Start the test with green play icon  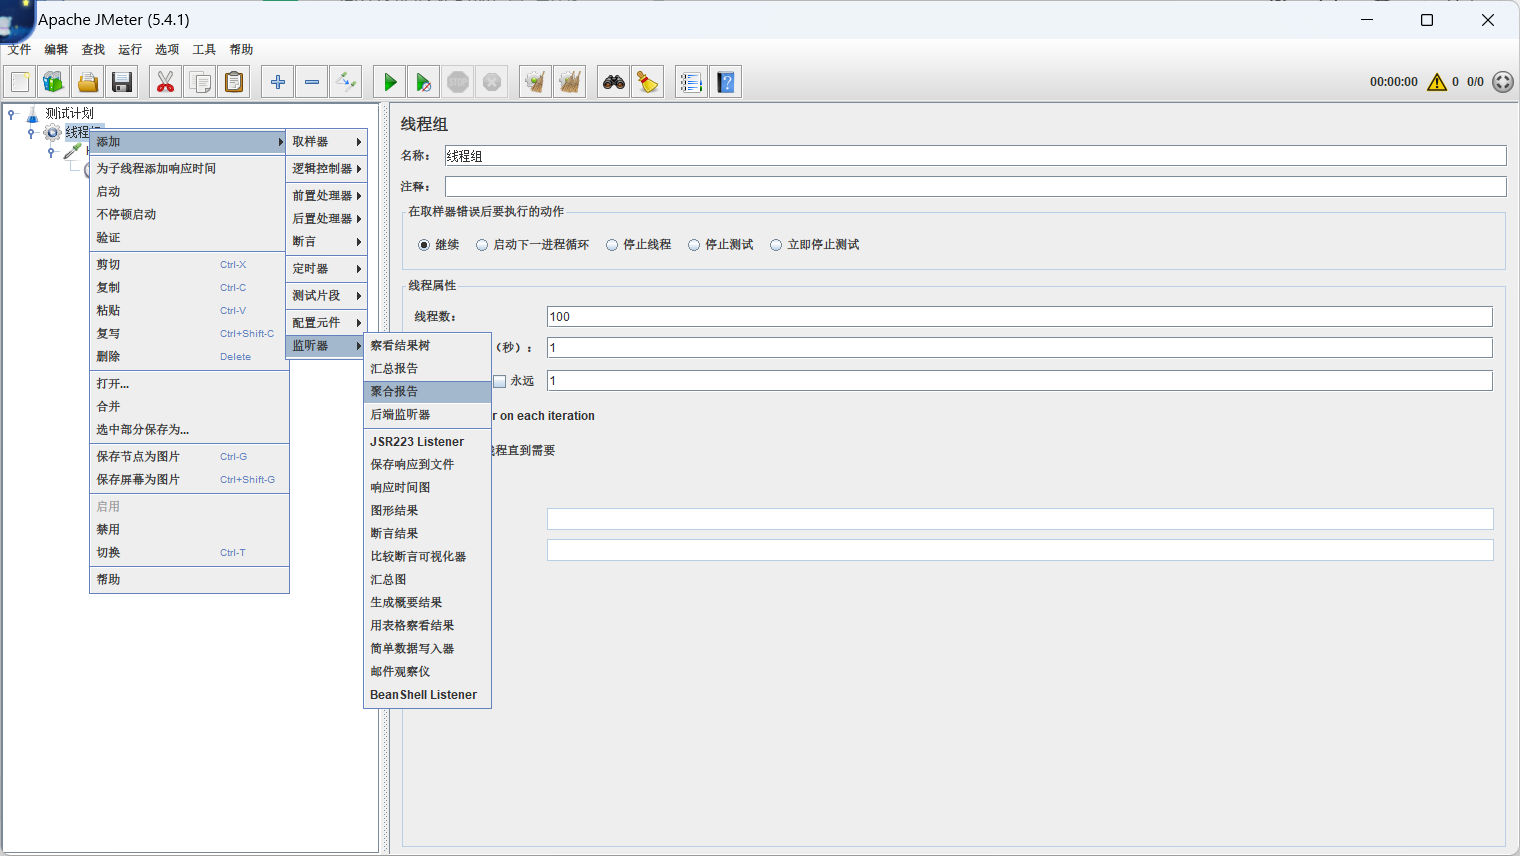point(390,82)
